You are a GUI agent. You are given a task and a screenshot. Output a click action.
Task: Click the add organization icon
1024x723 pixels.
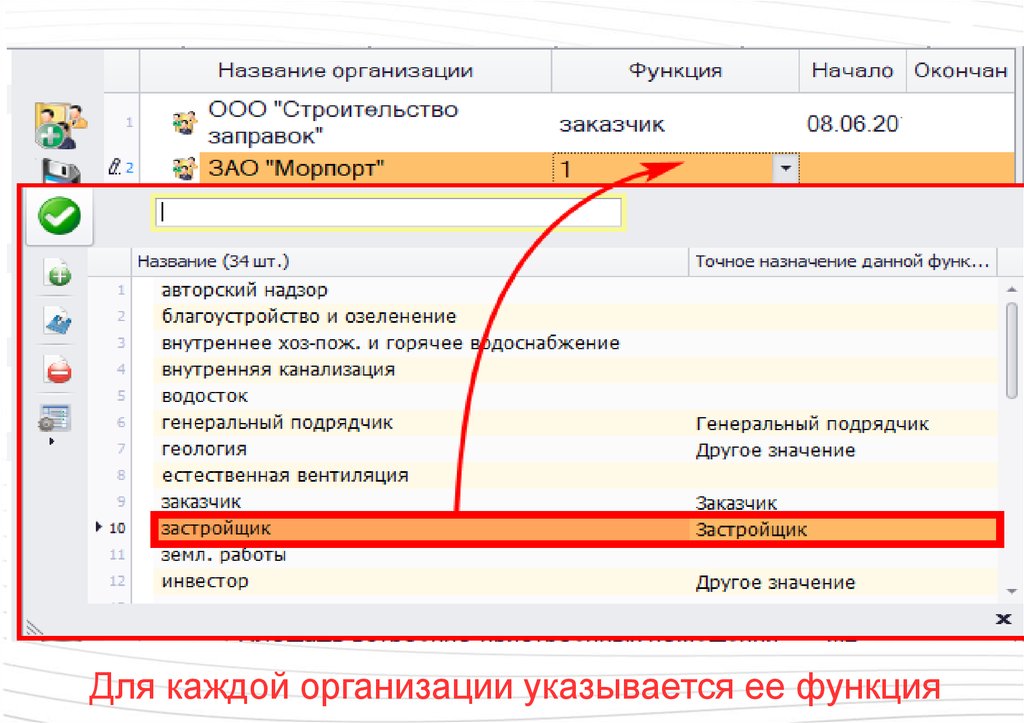pos(60,124)
